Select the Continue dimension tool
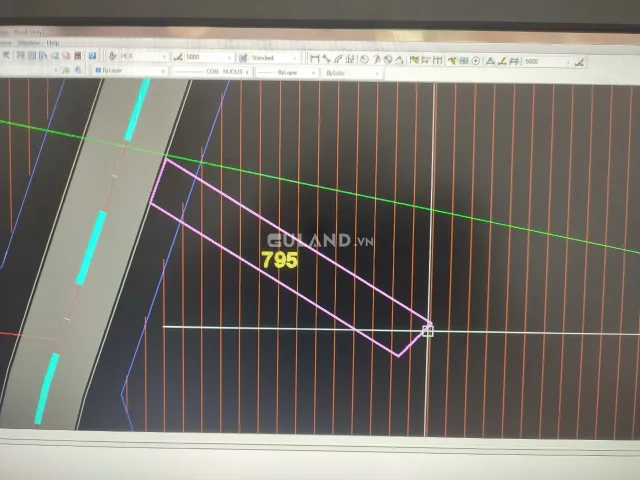 pyautogui.click(x=438, y=60)
